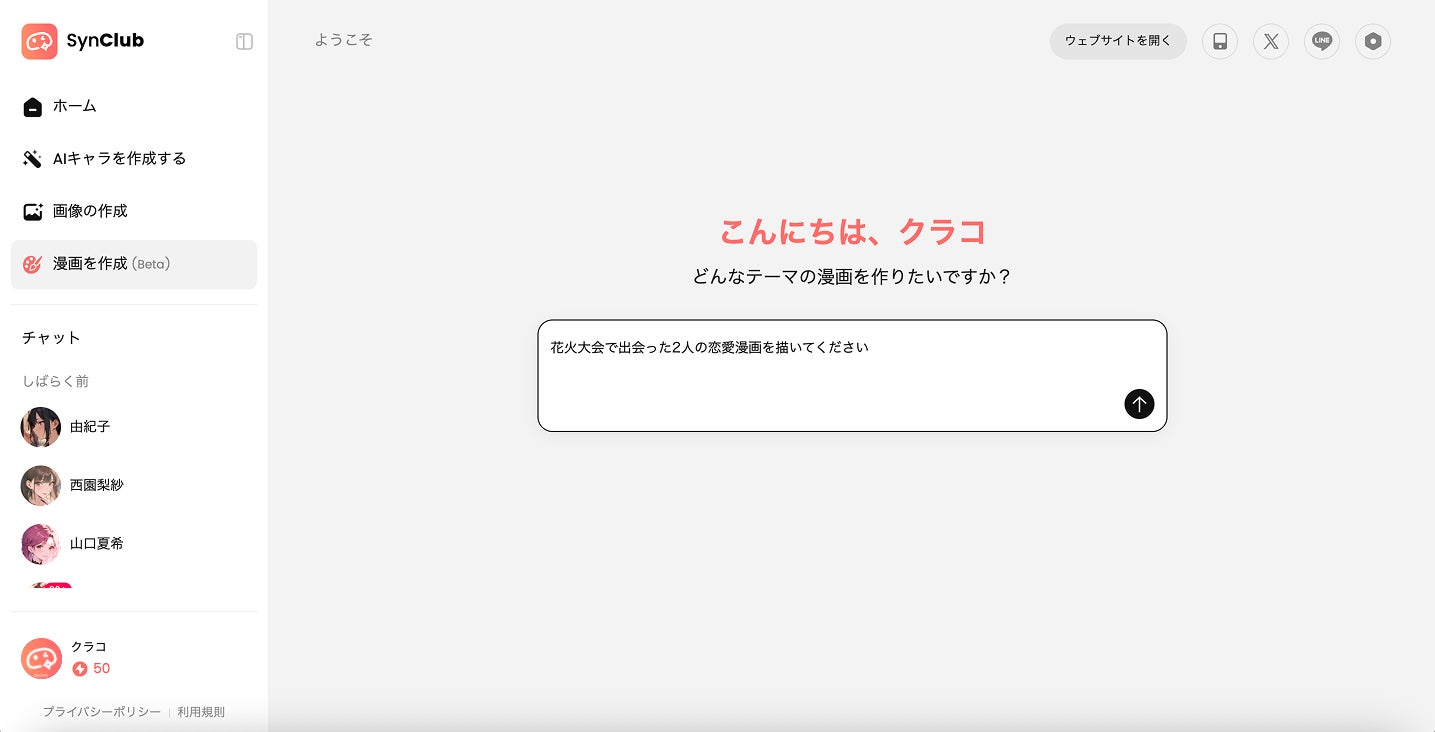Click the クラコ profile avatar

point(41,658)
